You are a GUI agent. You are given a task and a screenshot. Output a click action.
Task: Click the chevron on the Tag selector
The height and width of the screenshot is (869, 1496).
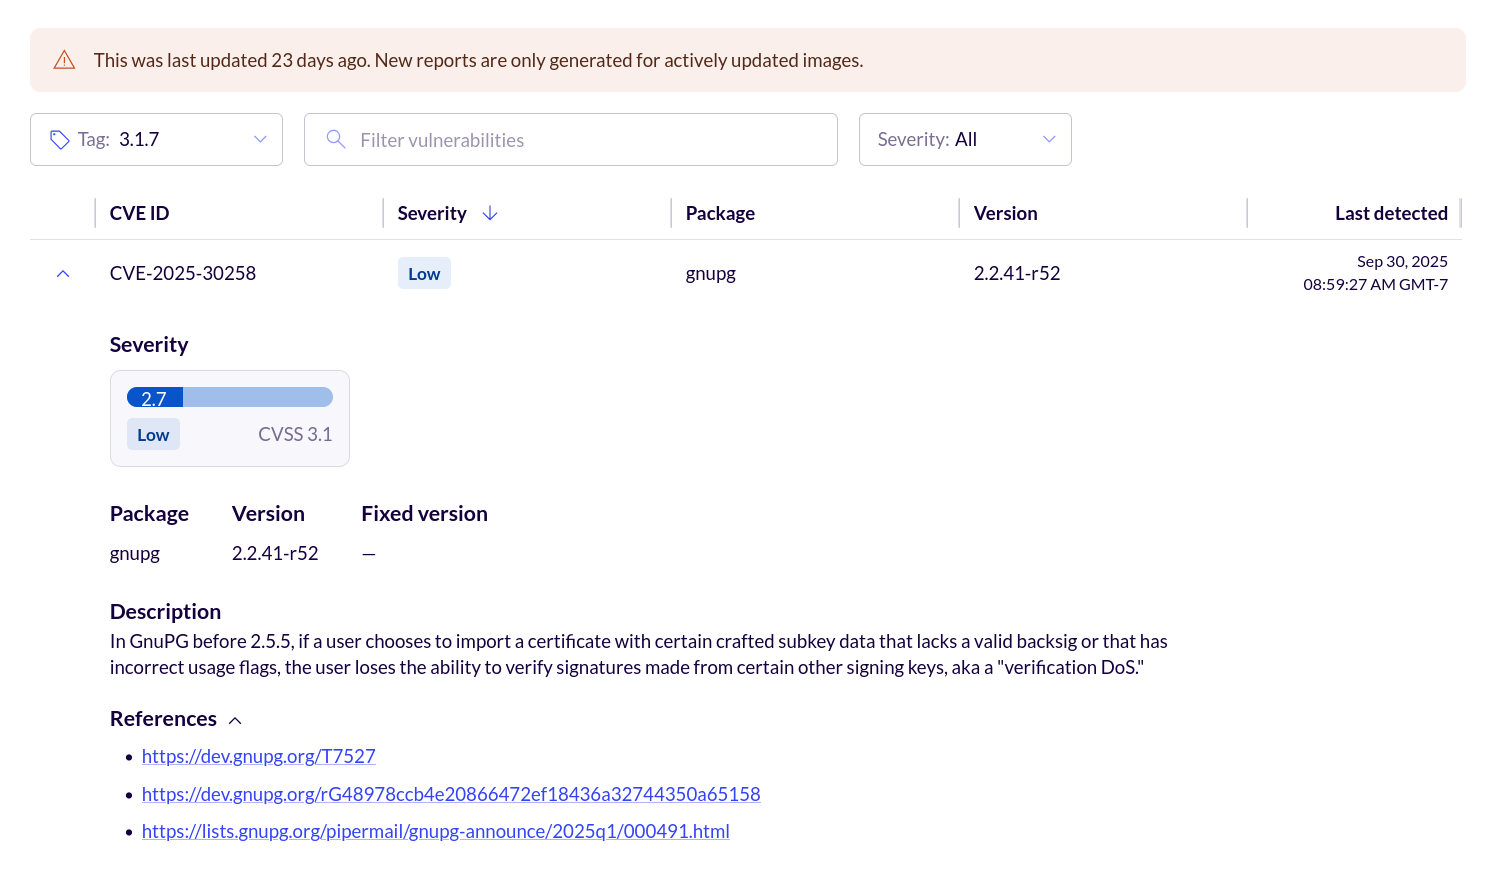(260, 139)
